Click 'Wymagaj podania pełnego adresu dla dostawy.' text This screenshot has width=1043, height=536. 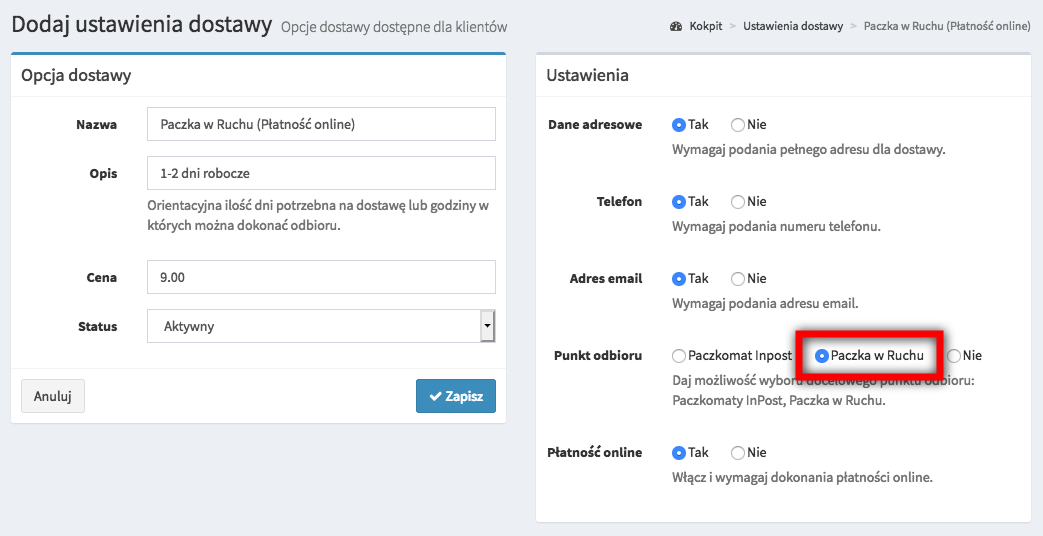(808, 150)
